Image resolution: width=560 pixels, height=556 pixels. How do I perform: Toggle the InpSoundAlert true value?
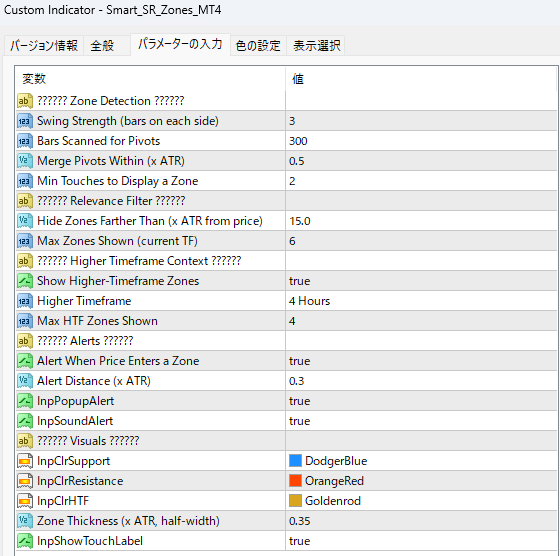(421, 421)
